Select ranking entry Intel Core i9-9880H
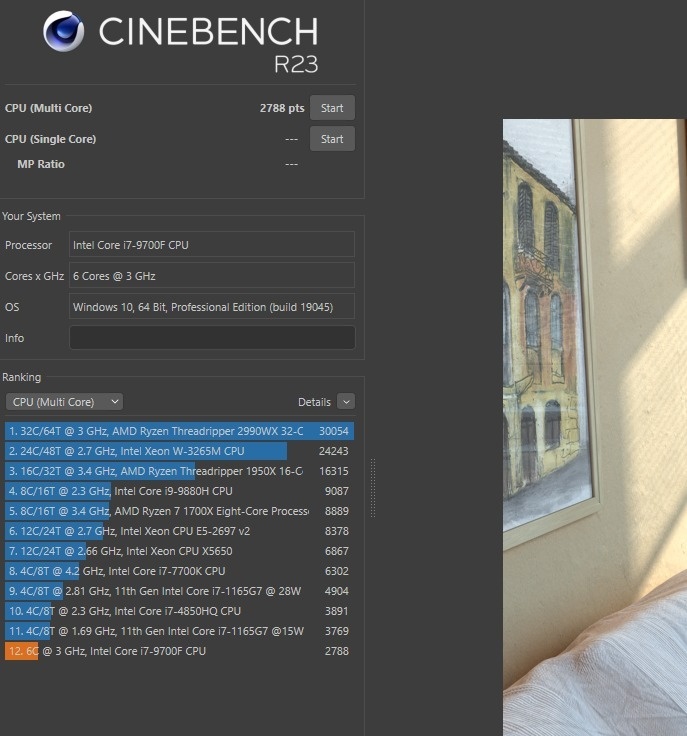The width and height of the screenshot is (687, 736). click(x=179, y=491)
